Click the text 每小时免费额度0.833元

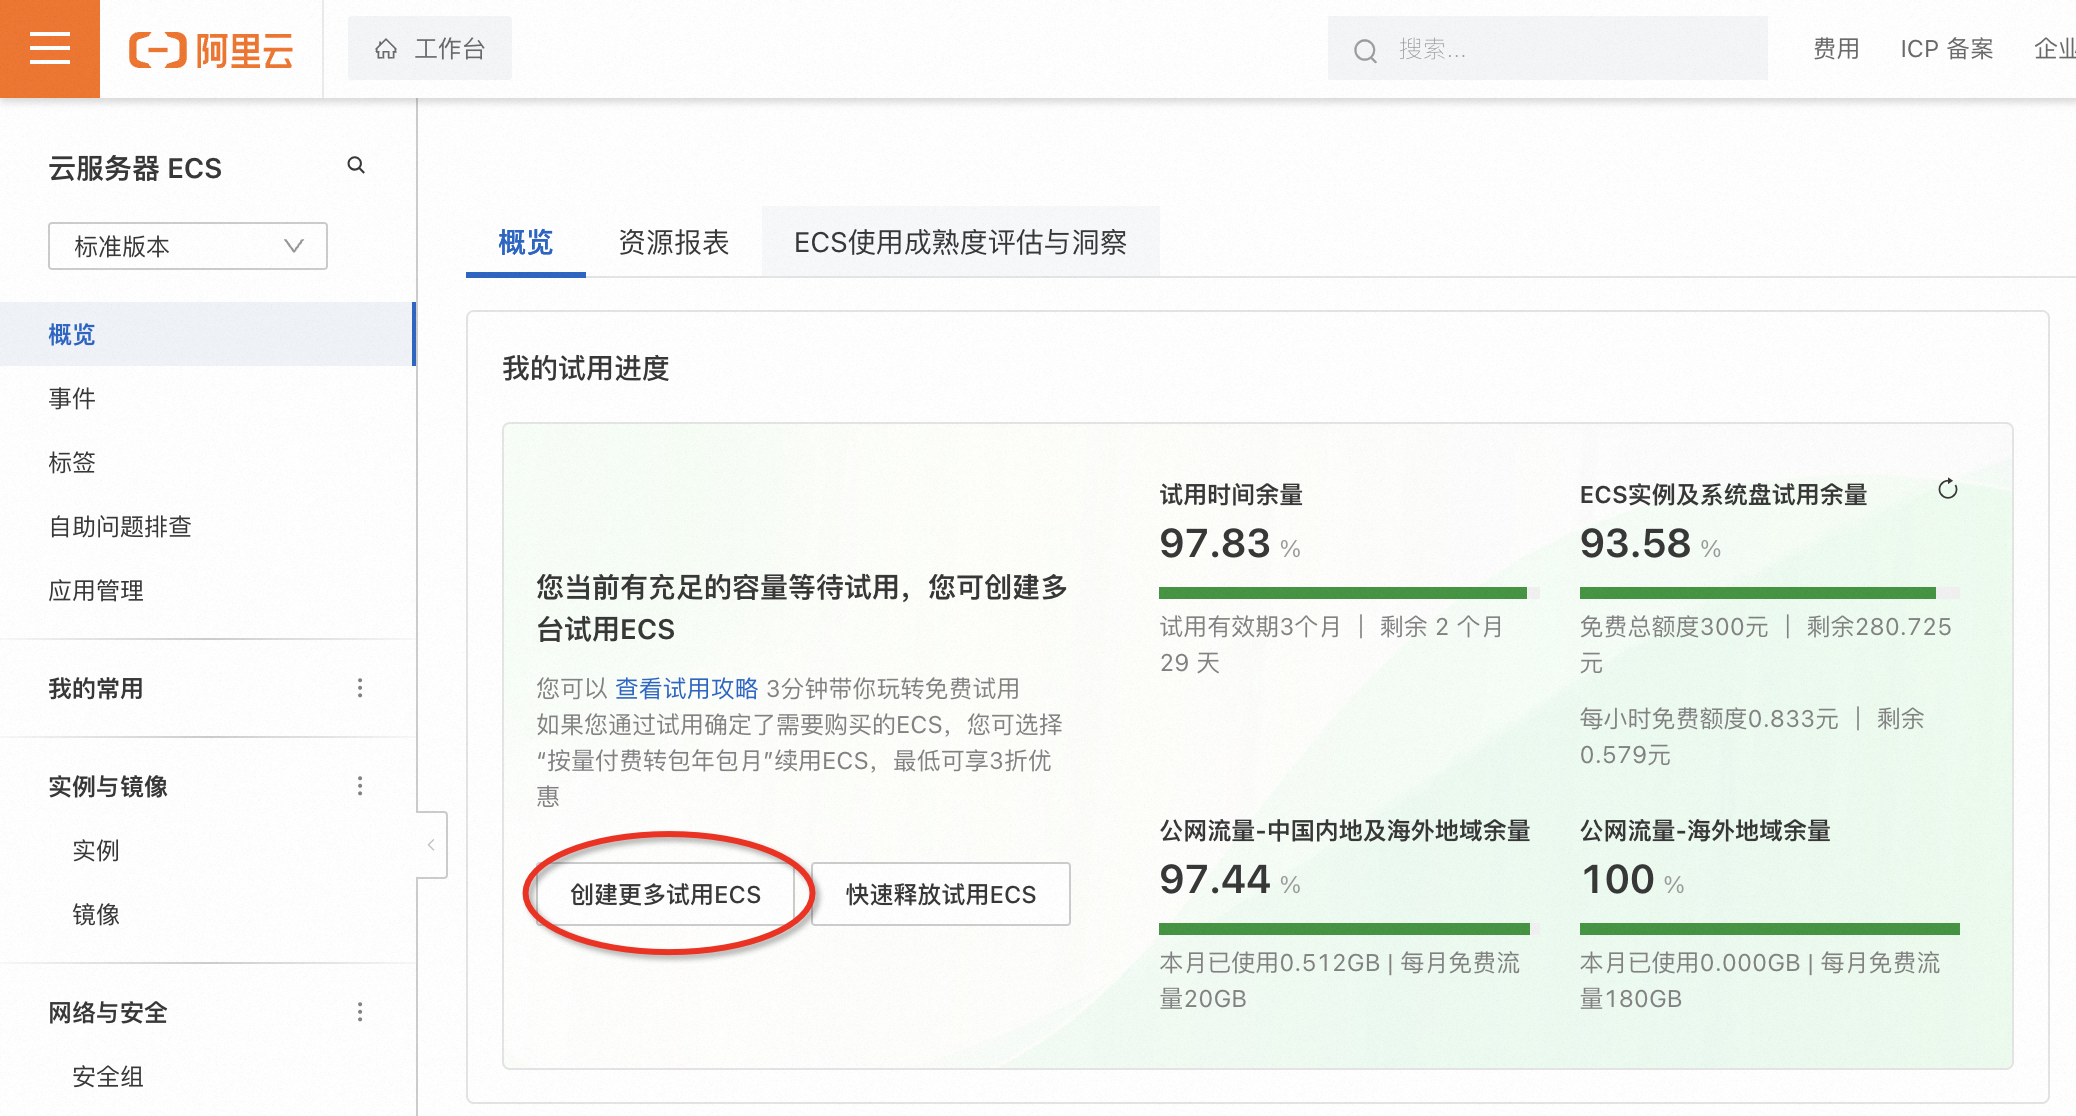(x=1709, y=719)
